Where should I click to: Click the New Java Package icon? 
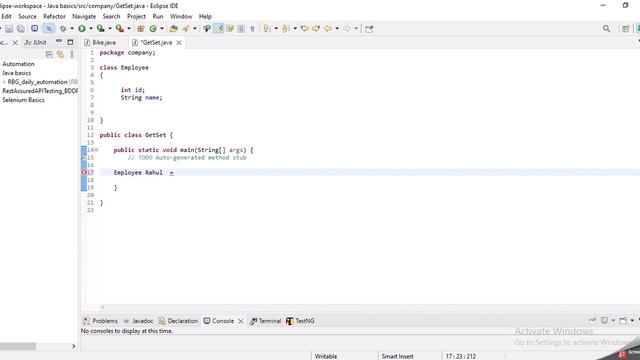[x=141, y=29]
